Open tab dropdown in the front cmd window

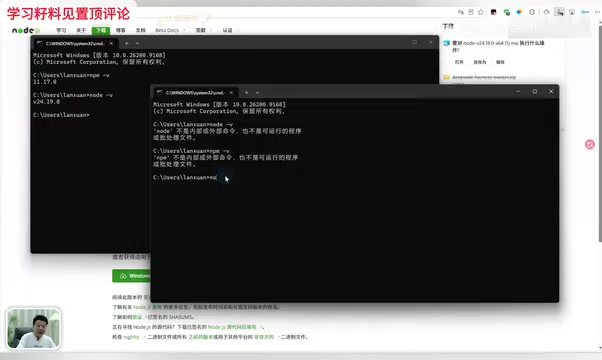coord(257,92)
